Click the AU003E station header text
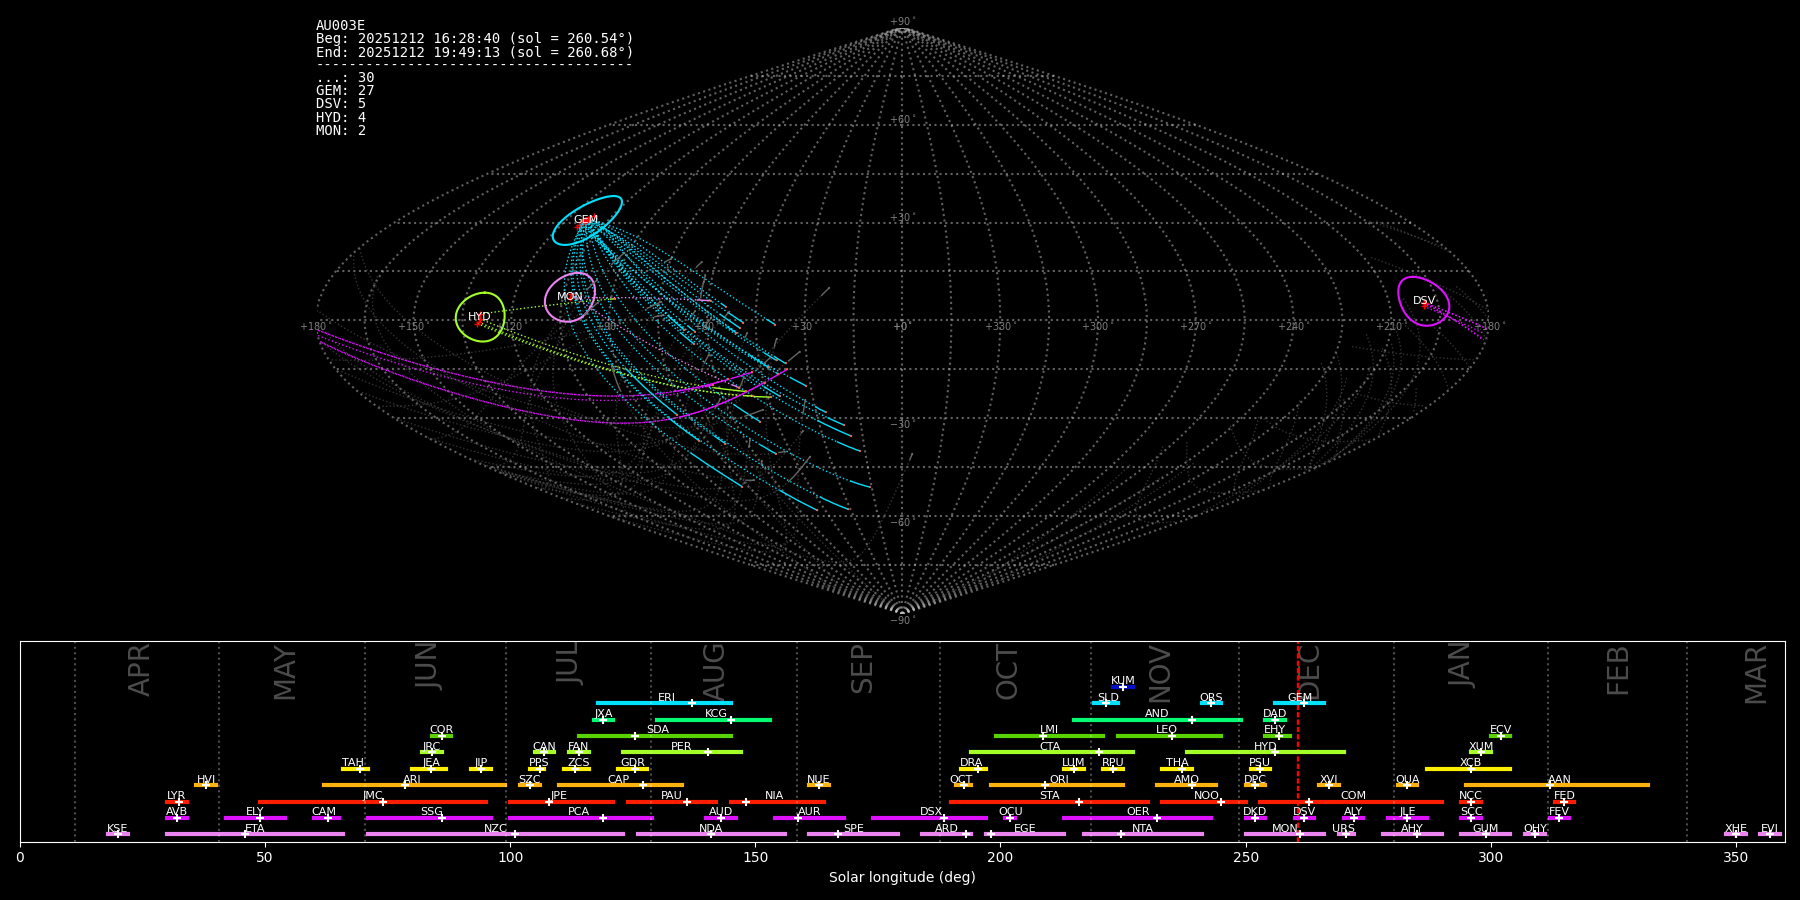The height and width of the screenshot is (900, 1800). (x=340, y=26)
